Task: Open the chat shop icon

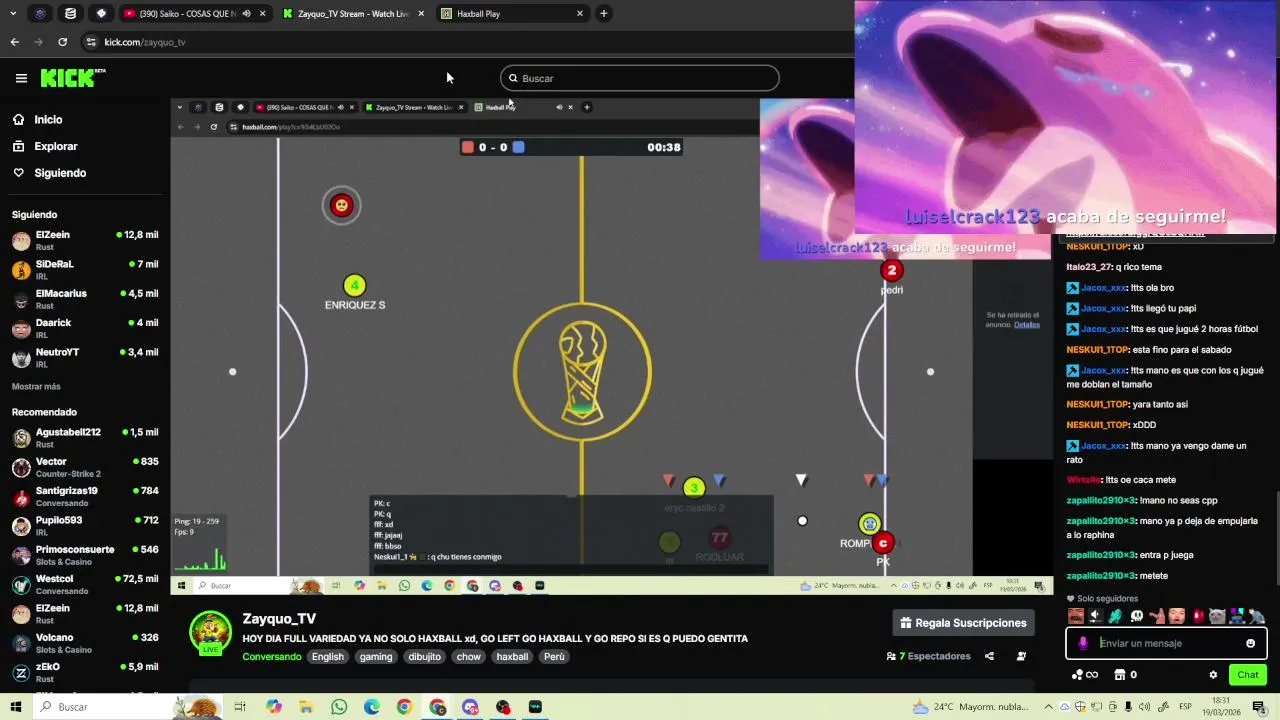Action: click(x=1120, y=675)
